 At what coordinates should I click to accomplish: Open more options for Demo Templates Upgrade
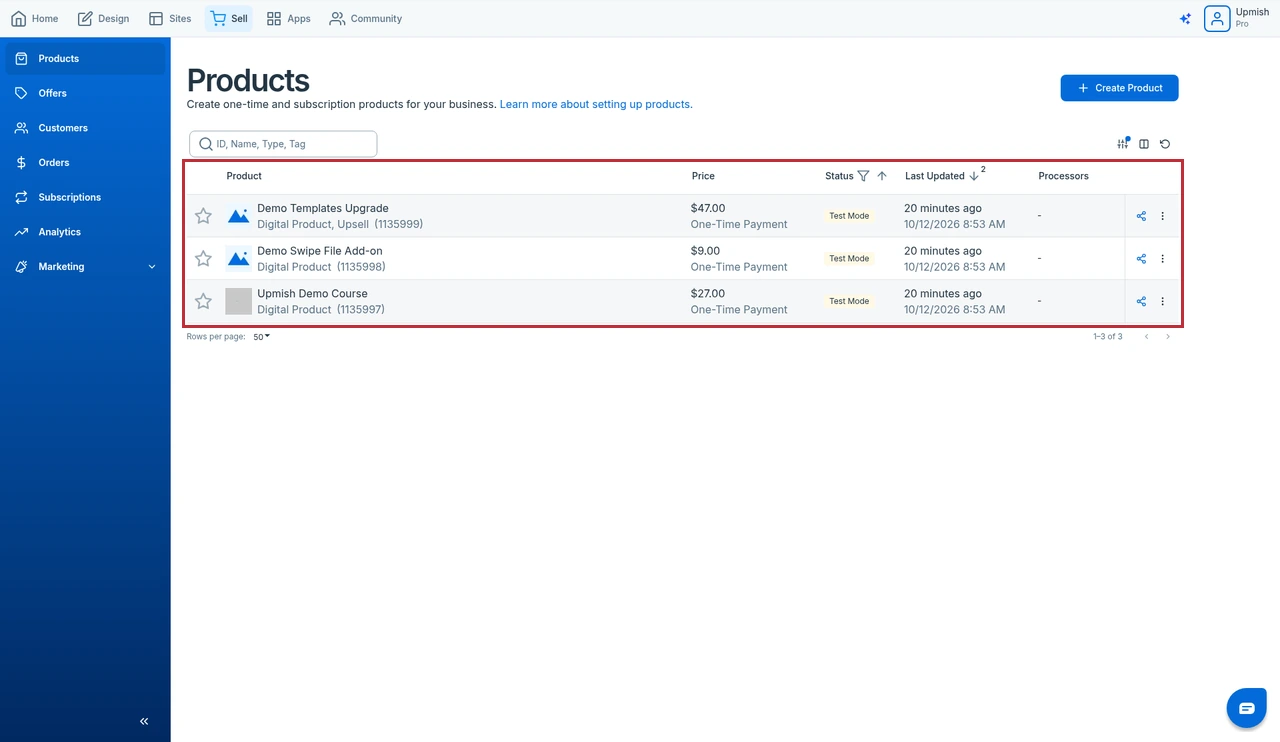click(1162, 216)
